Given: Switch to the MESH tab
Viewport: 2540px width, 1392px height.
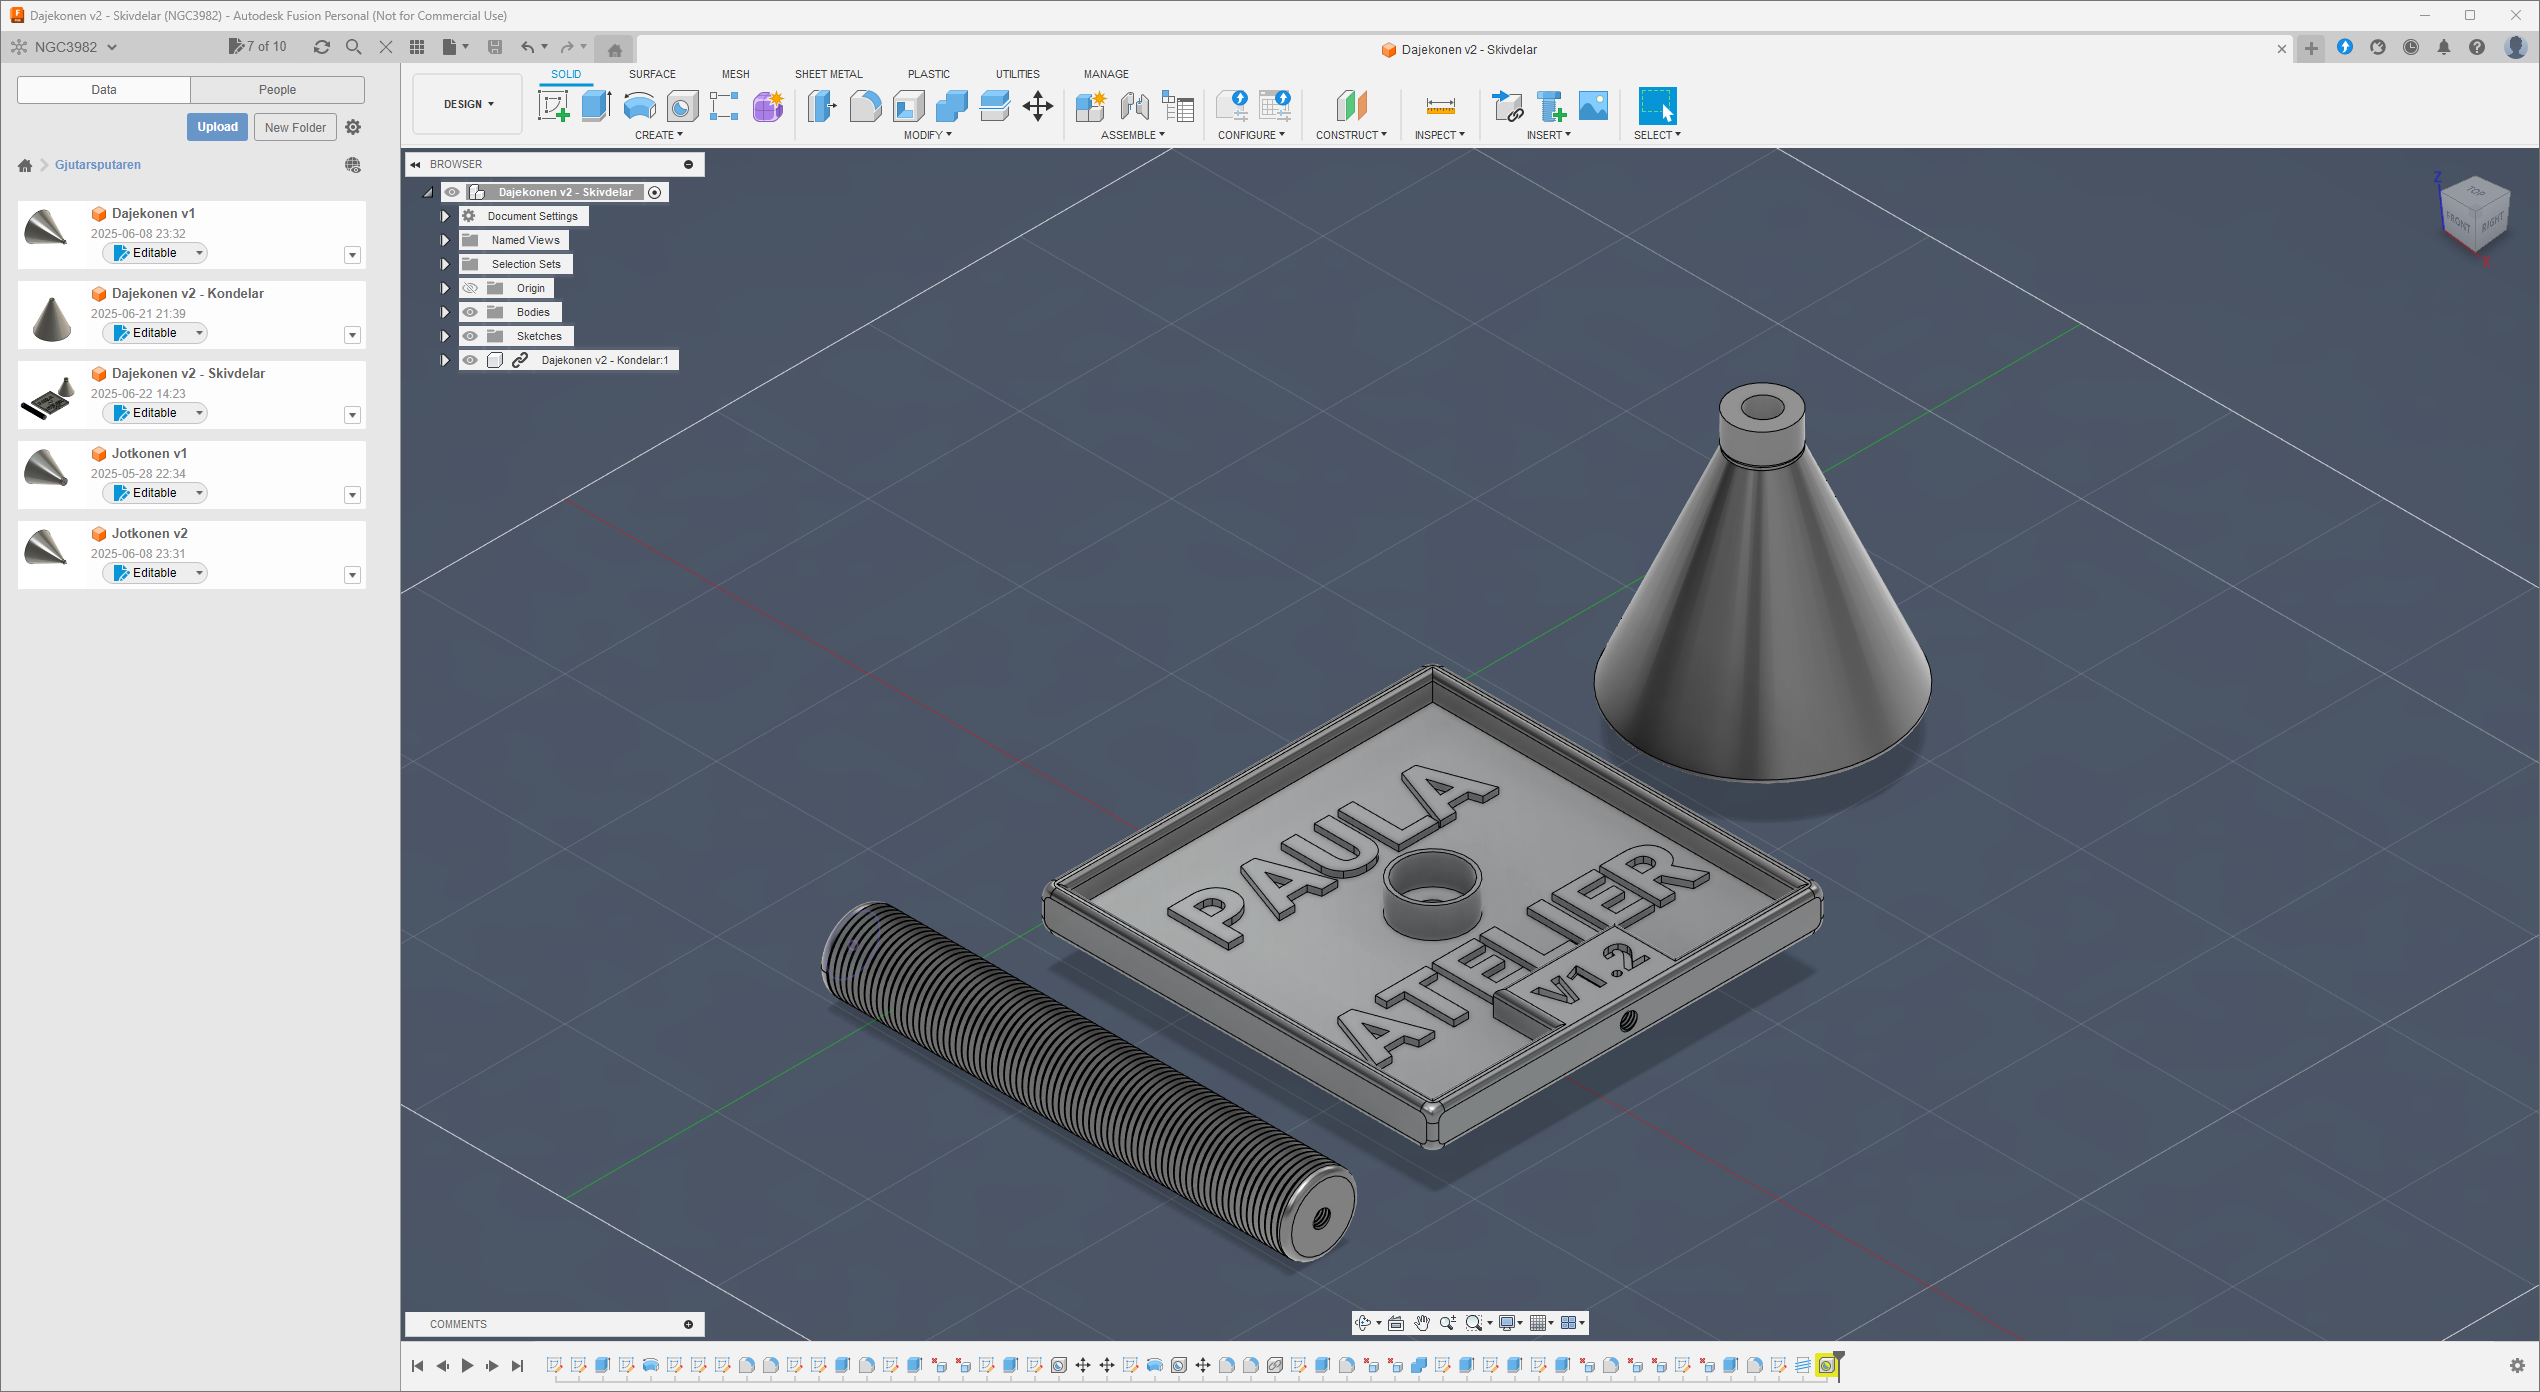Looking at the screenshot, I should tap(735, 74).
